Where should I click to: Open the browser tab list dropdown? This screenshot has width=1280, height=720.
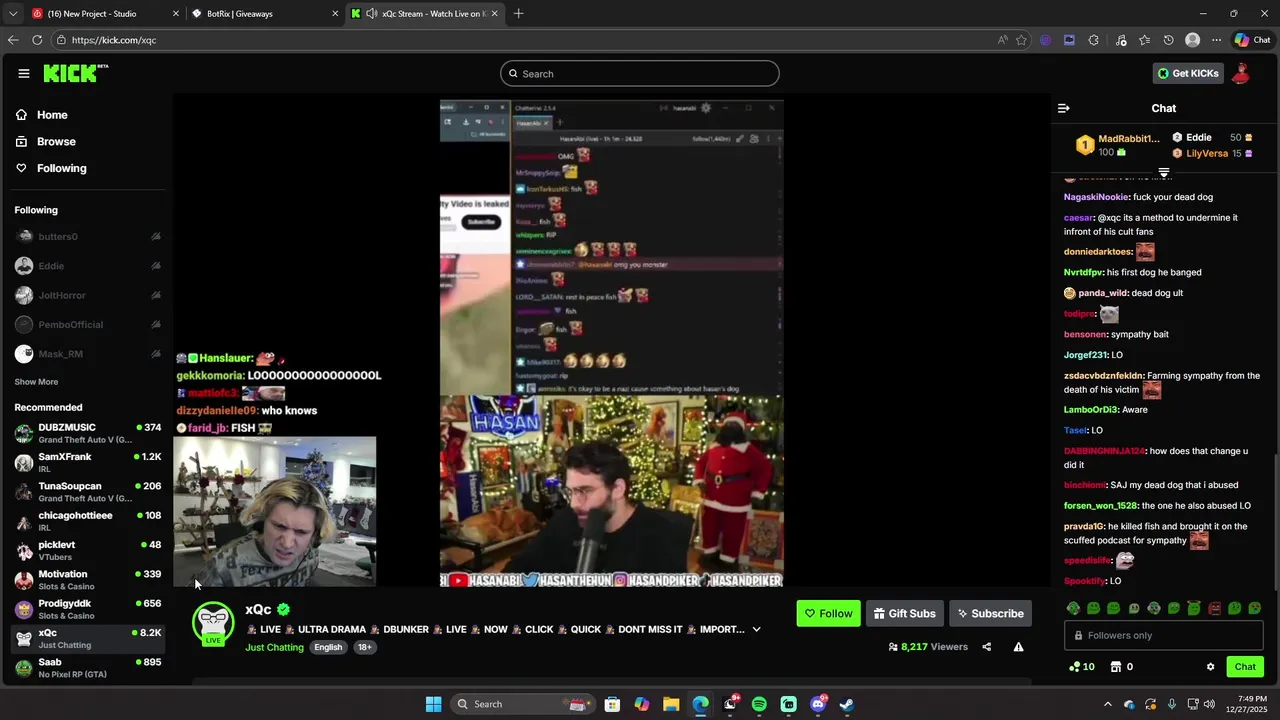12,14
